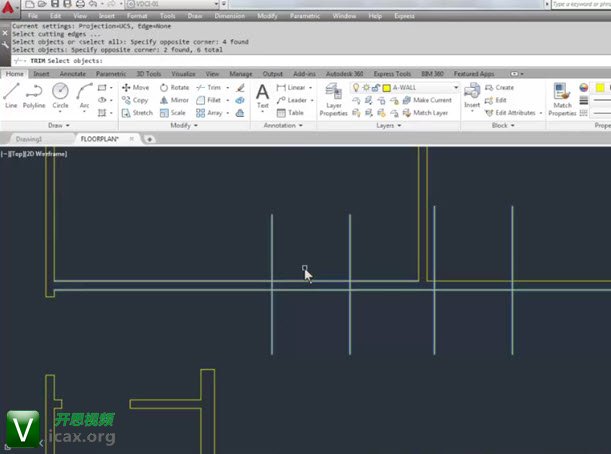The width and height of the screenshot is (611, 454).
Task: Click the Plot printer icon
Action: 80,4
